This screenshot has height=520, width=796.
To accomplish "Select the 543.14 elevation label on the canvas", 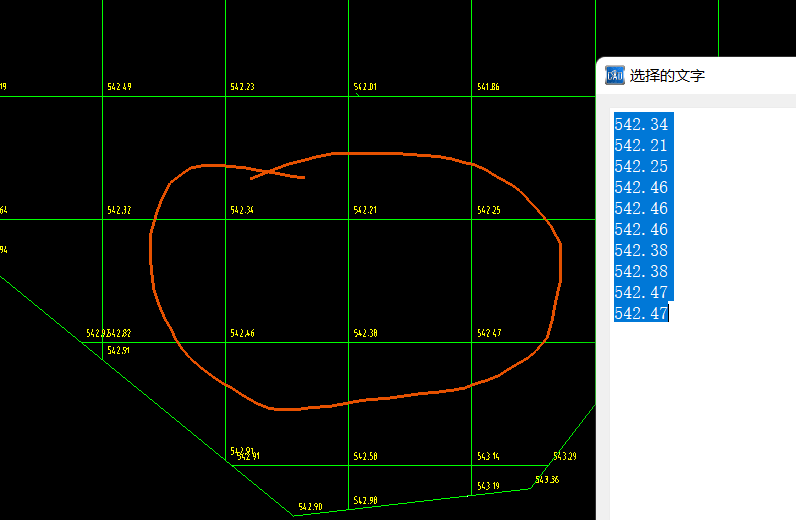I will click(x=488, y=457).
